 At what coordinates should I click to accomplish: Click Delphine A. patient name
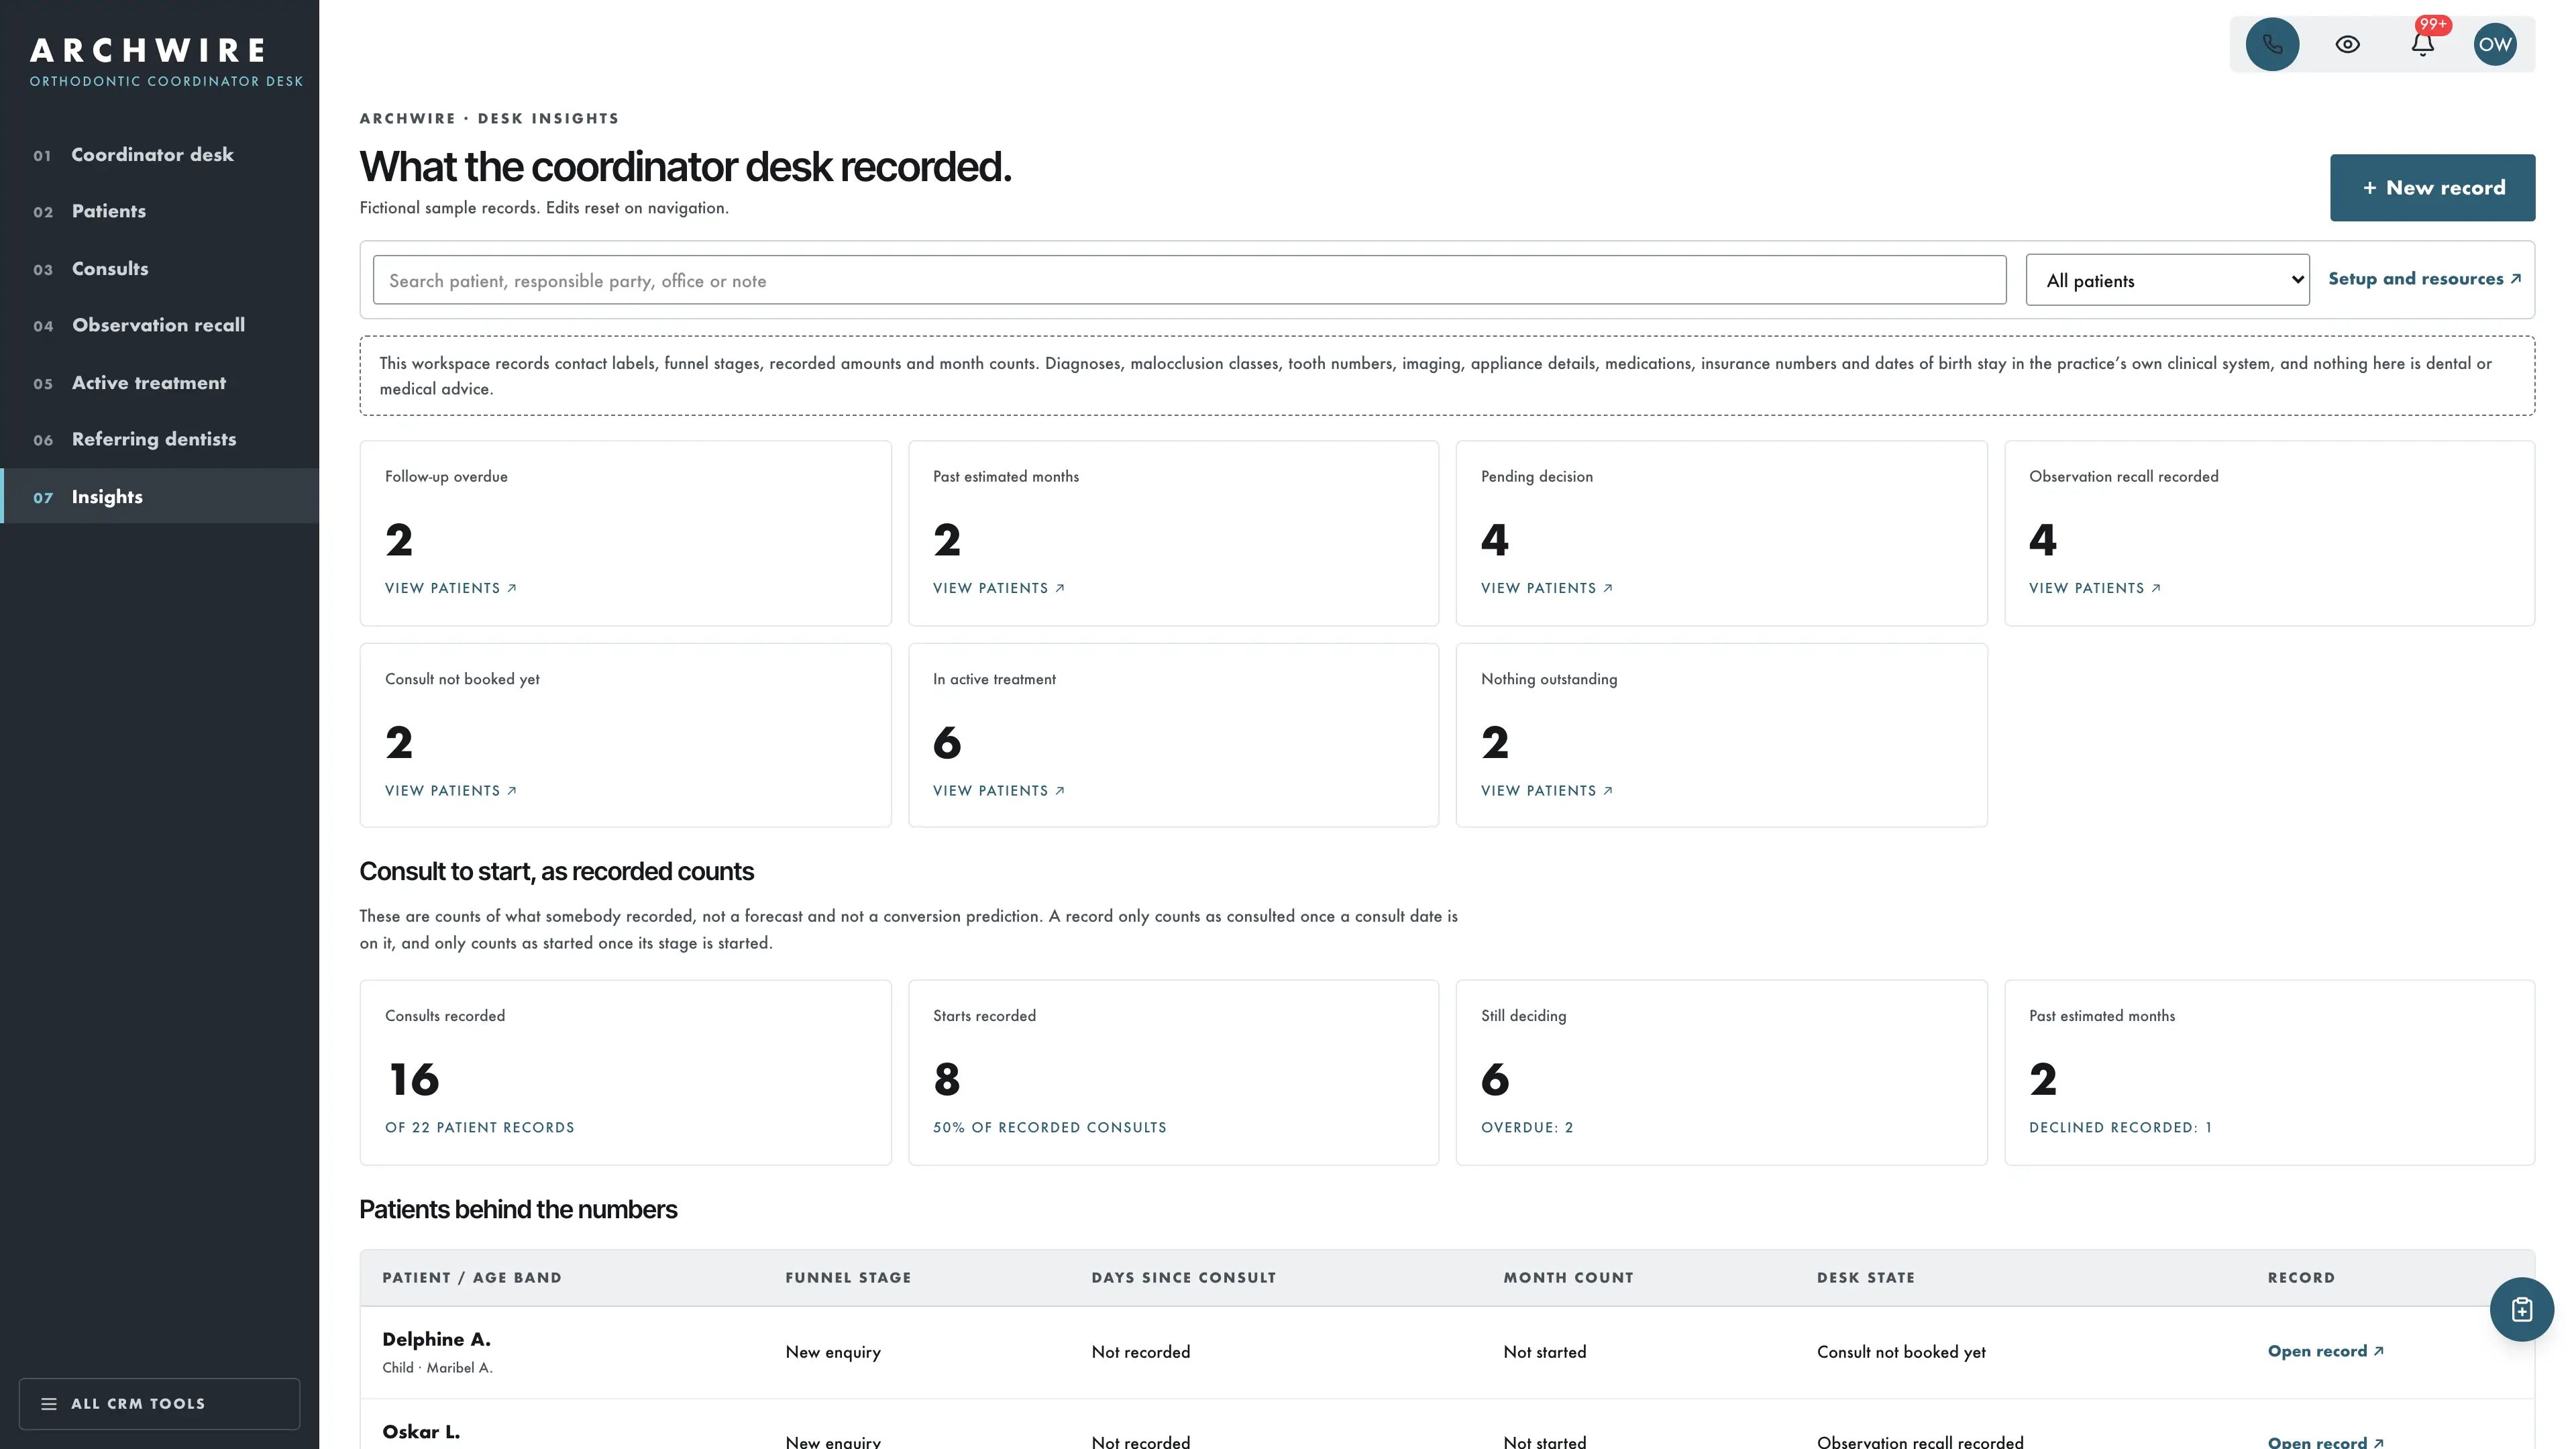tap(436, 1339)
